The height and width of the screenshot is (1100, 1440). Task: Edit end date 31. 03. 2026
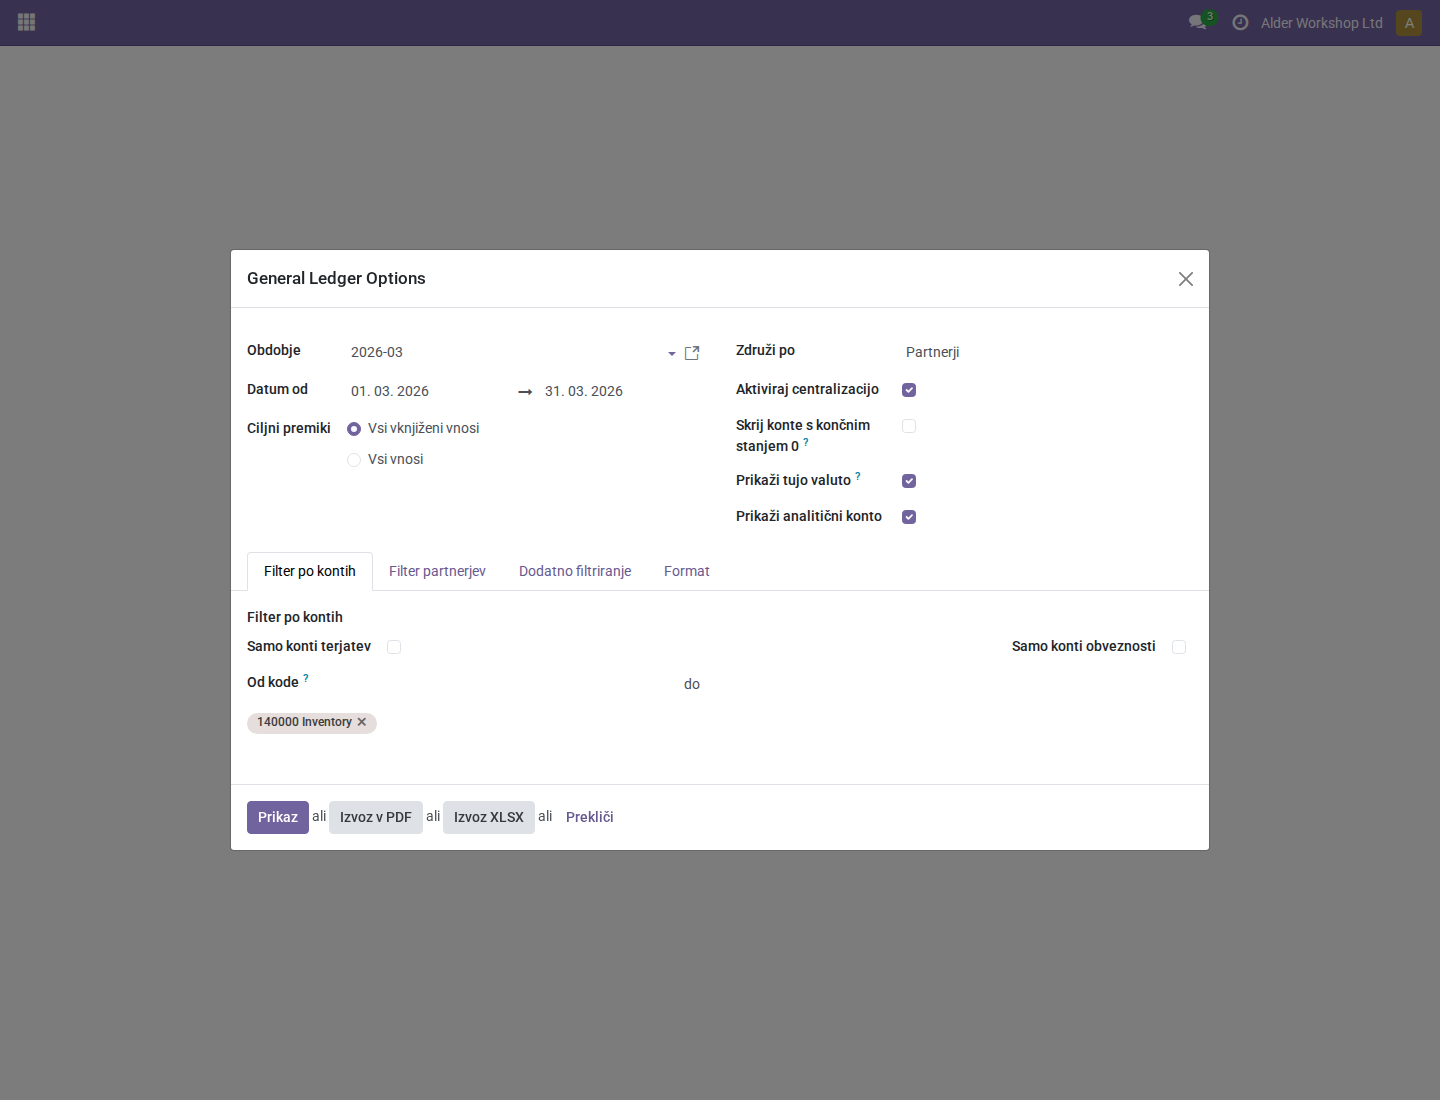(621, 391)
